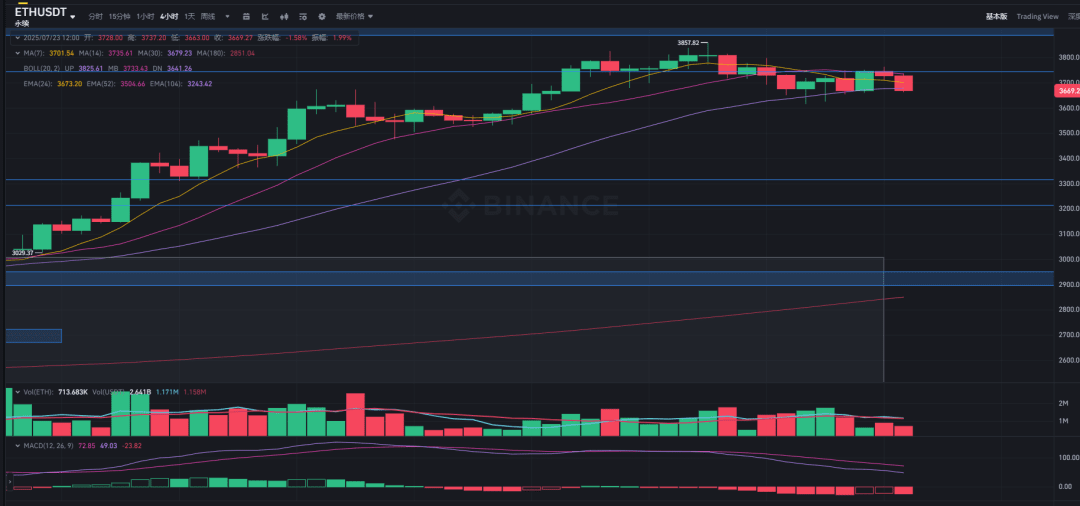Click the 3000.00 label on the price axis
This screenshot has width=1080, height=506.
point(1067,260)
